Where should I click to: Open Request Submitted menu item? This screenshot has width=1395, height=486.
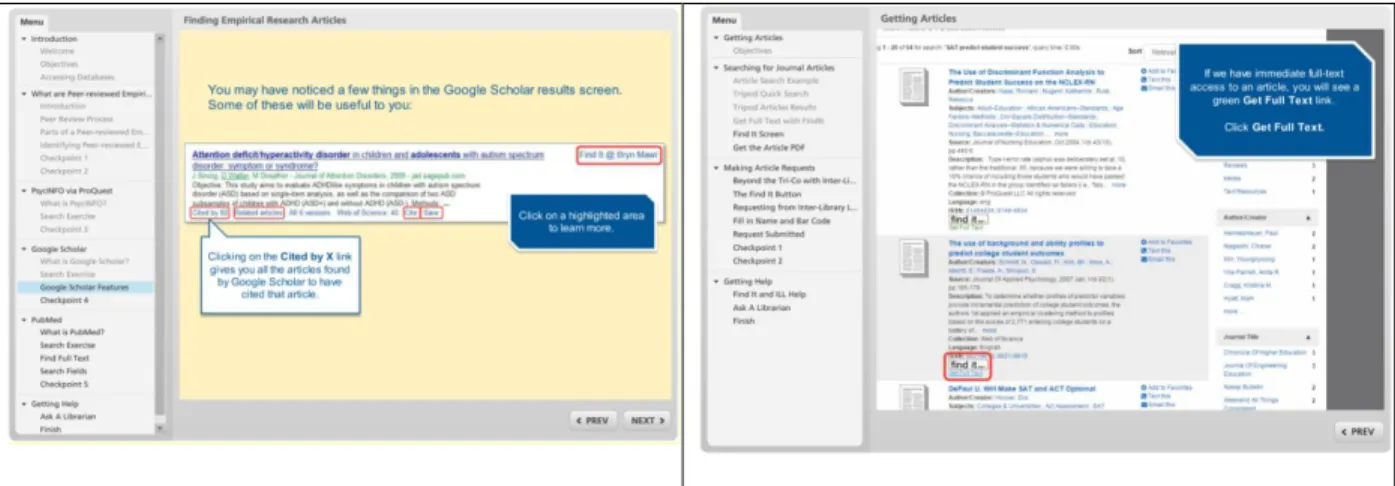pos(770,234)
